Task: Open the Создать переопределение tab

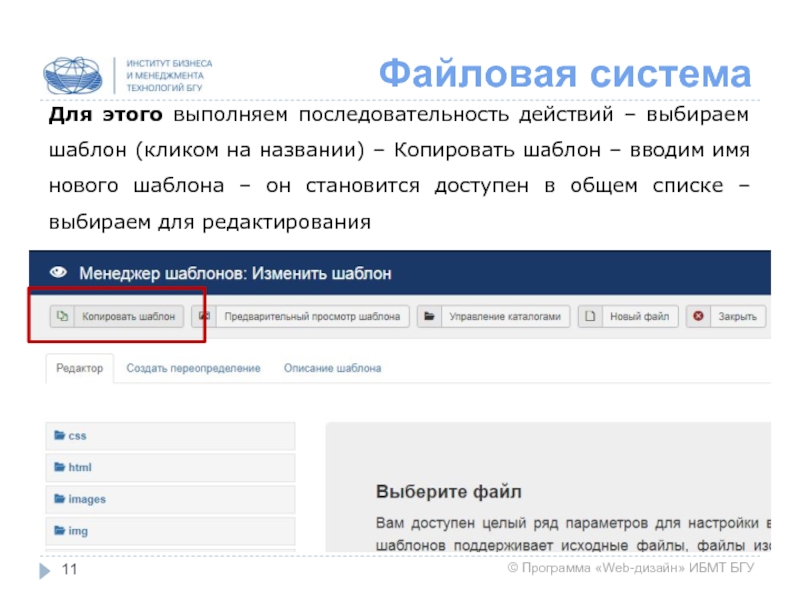Action: coord(193,368)
